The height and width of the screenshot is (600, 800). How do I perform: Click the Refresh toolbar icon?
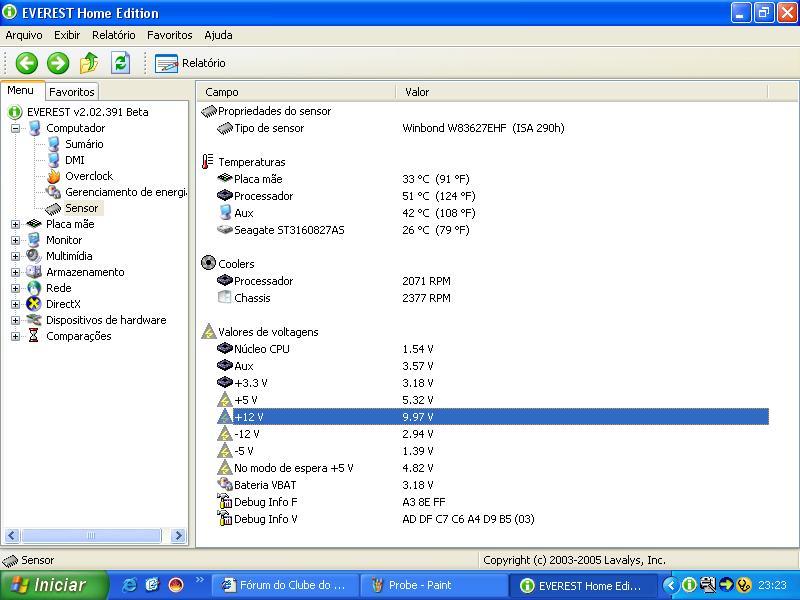[120, 63]
